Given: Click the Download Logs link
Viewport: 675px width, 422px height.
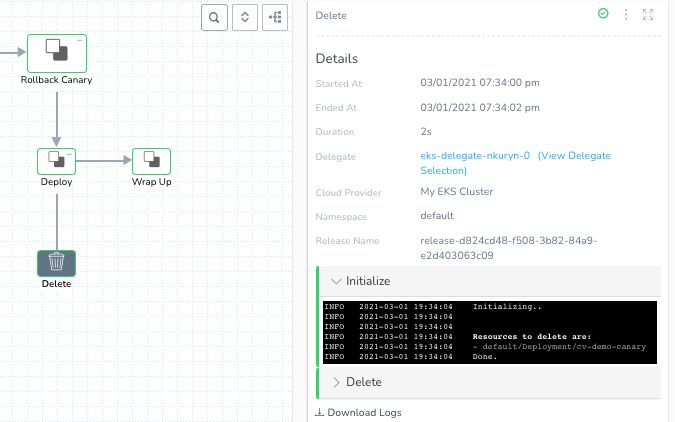Looking at the screenshot, I should pos(358,413).
